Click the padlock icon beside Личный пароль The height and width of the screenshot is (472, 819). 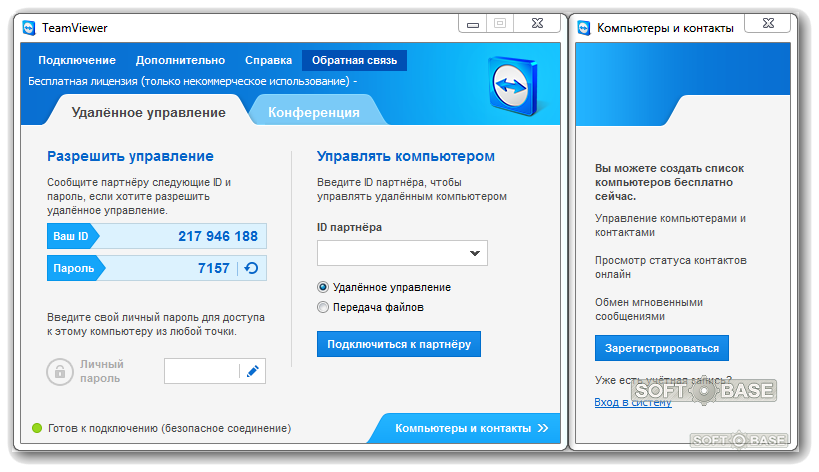pyautogui.click(x=60, y=372)
